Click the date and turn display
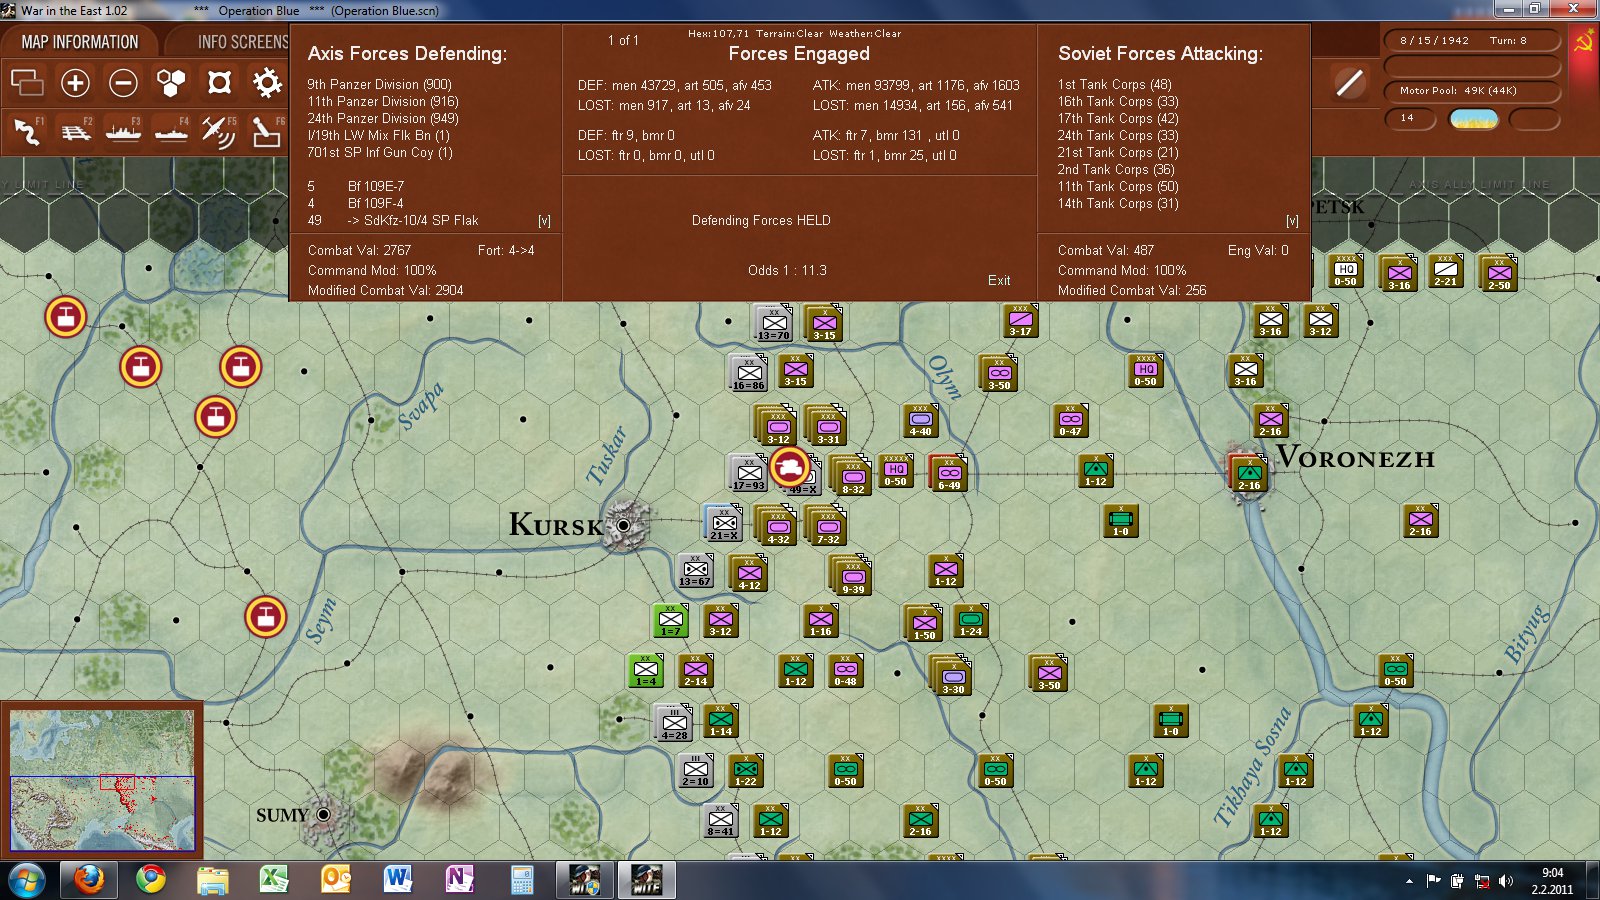This screenshot has width=1600, height=900. (x=1471, y=41)
